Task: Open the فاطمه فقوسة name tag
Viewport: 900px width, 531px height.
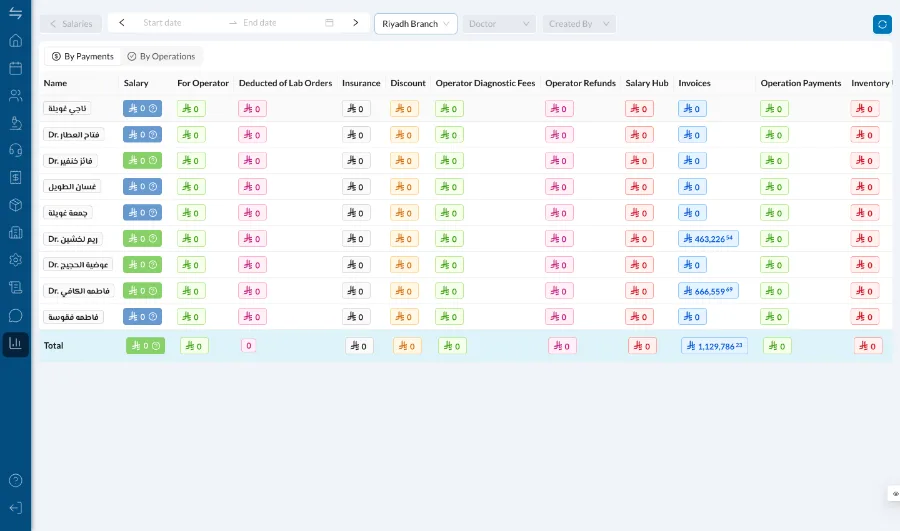Action: click(73, 317)
